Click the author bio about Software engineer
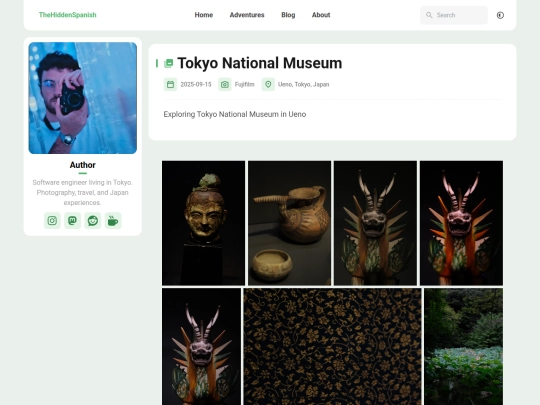540x405 pixels. 83,192
